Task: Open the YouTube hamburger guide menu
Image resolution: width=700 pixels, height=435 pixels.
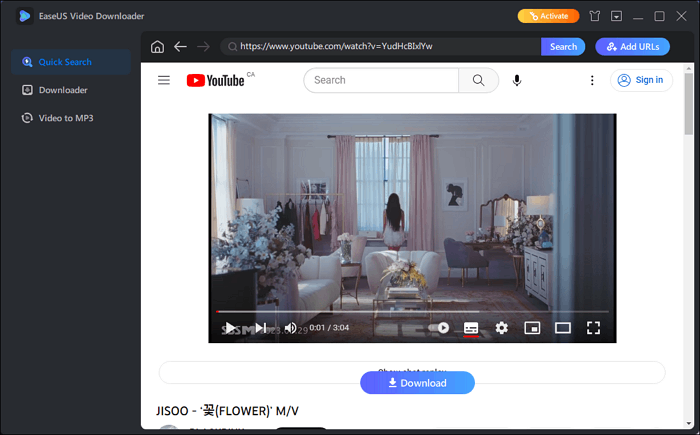Action: click(164, 80)
